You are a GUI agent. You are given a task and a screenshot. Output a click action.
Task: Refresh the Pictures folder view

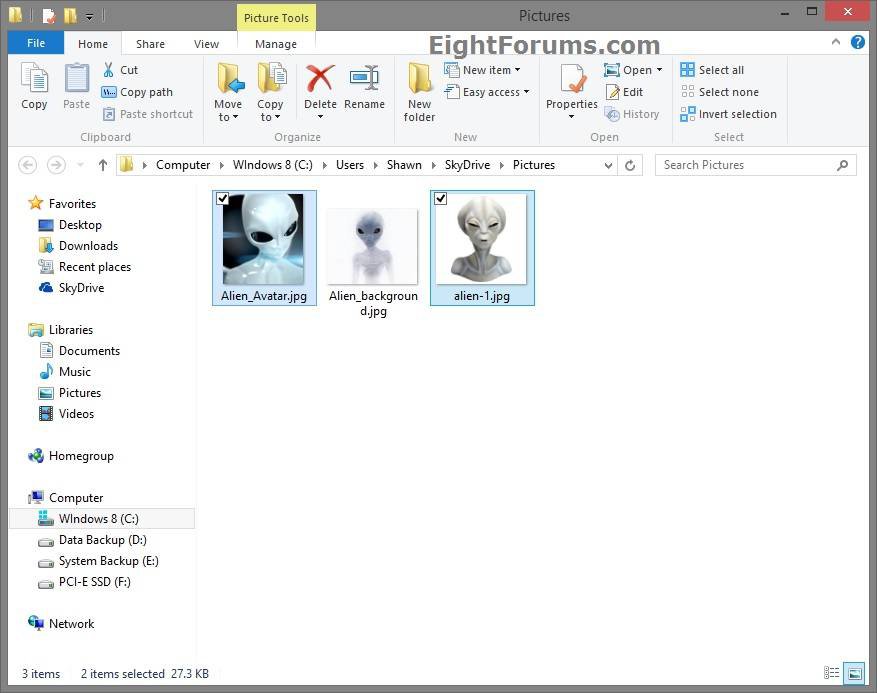pos(630,165)
